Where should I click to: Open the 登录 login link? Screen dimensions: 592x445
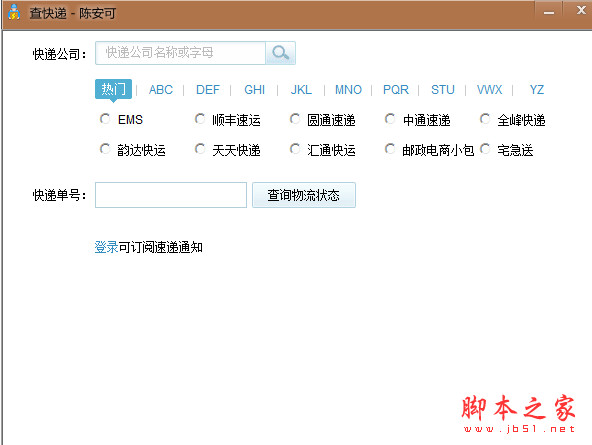click(106, 247)
